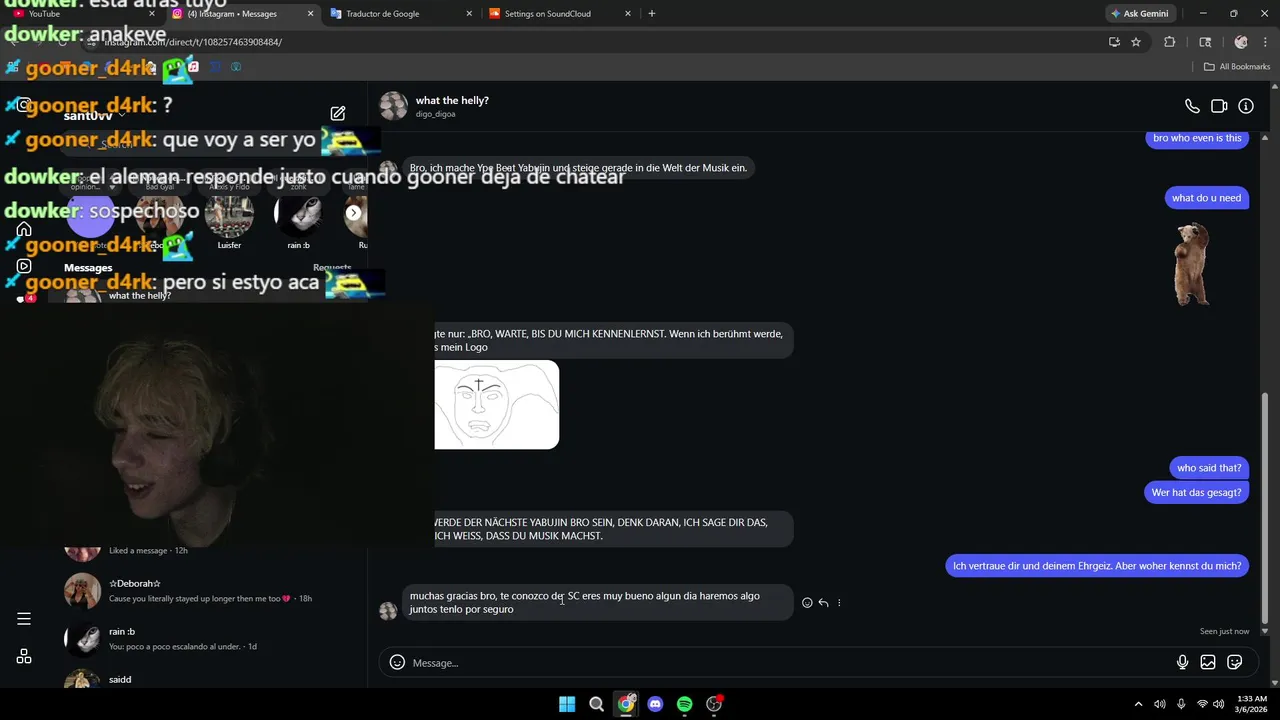This screenshot has width=1280, height=720.
Task: Open Discord from the taskbar
Action: tap(655, 704)
